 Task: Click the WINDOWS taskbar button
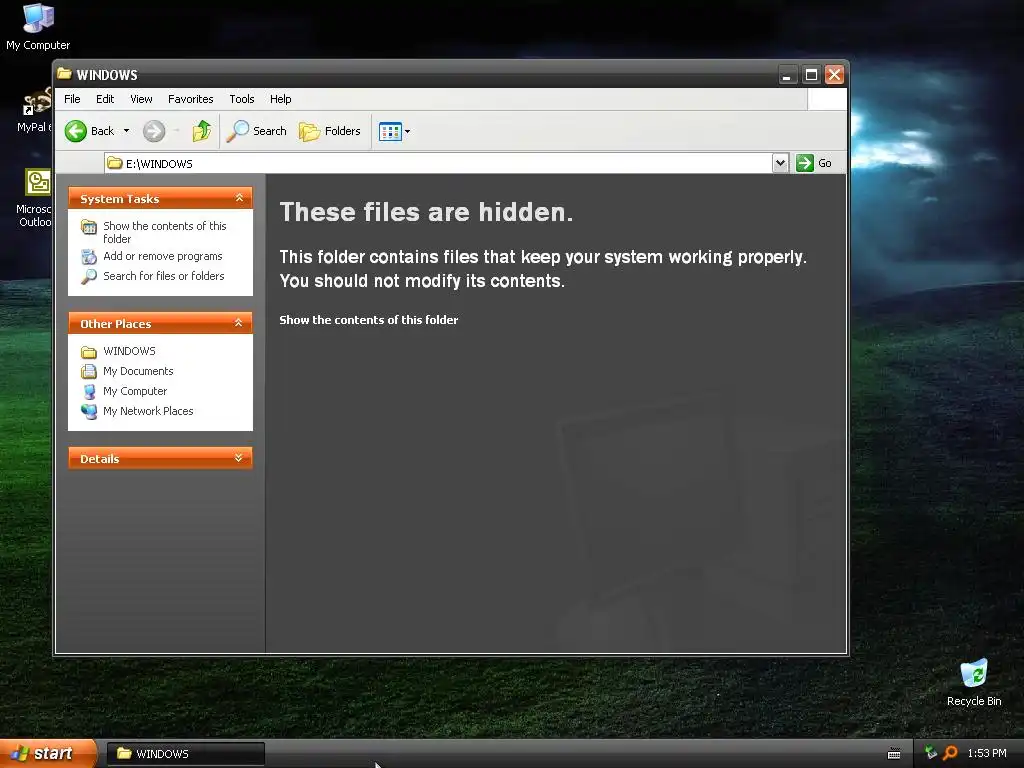(185, 754)
